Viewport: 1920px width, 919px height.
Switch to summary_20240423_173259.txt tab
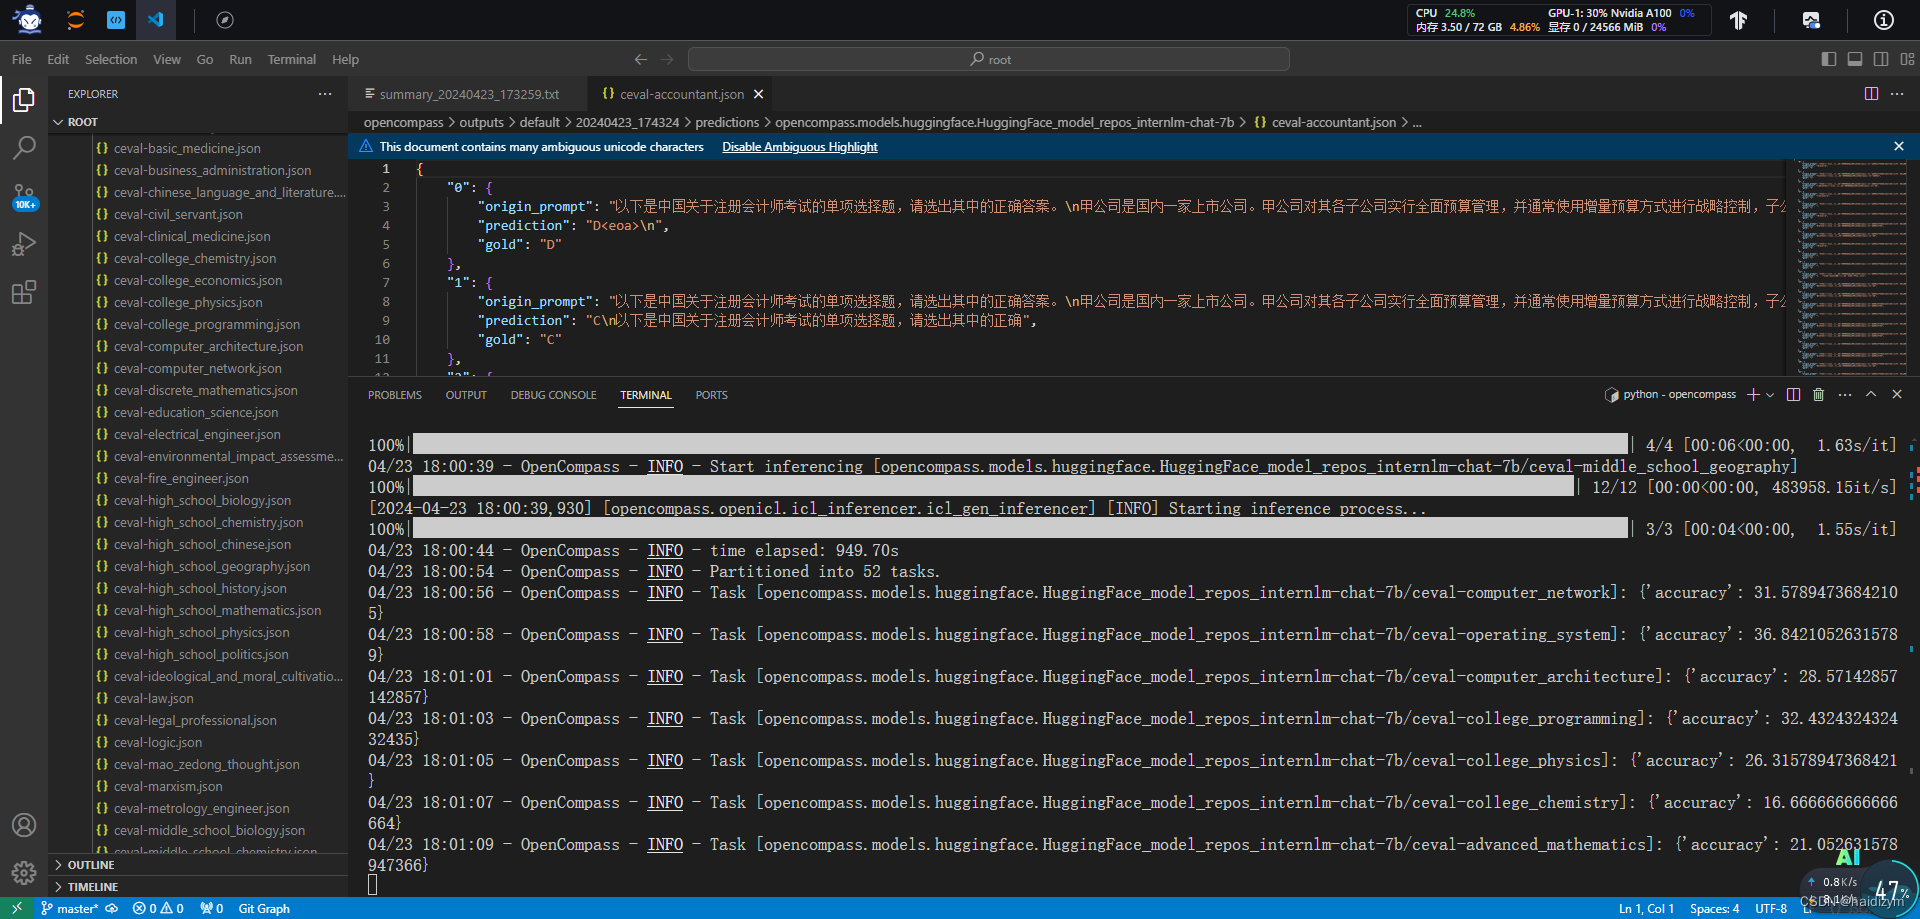[468, 94]
